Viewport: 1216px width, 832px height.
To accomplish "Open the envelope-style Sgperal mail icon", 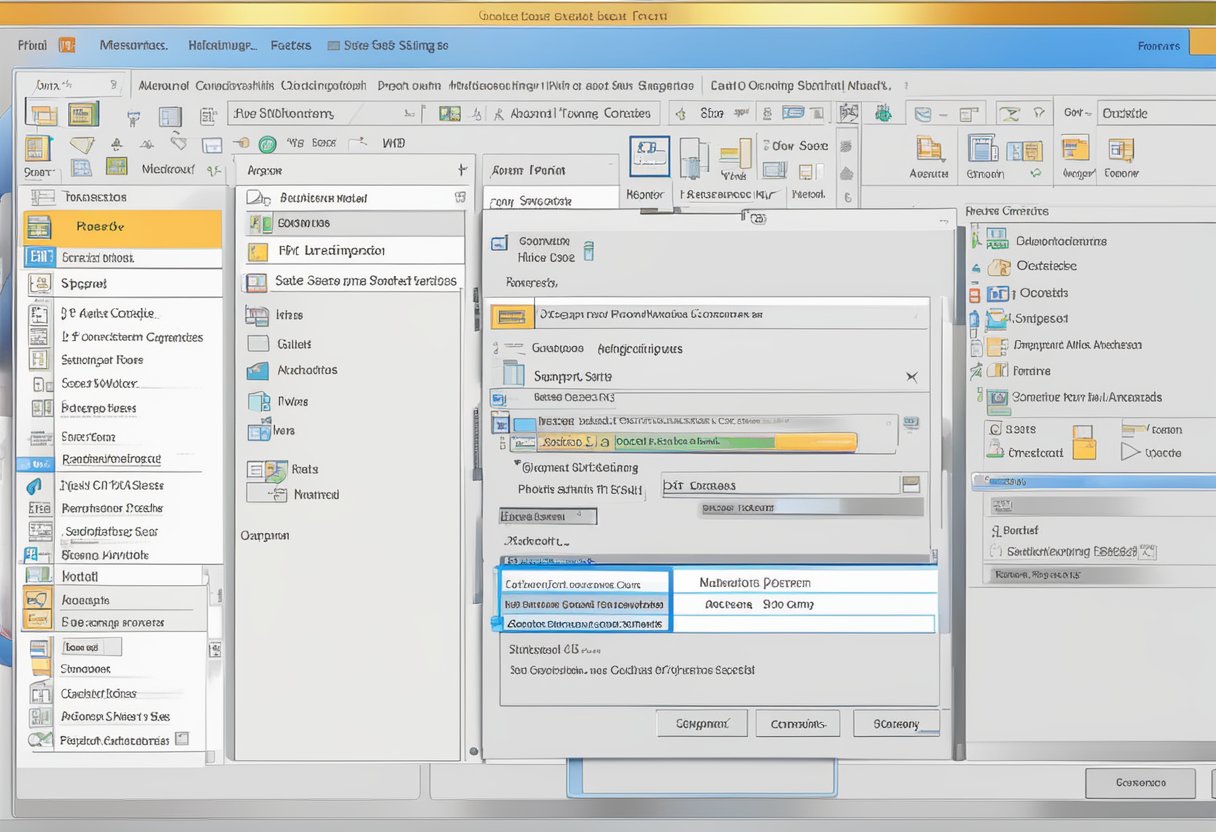I will click(x=38, y=283).
